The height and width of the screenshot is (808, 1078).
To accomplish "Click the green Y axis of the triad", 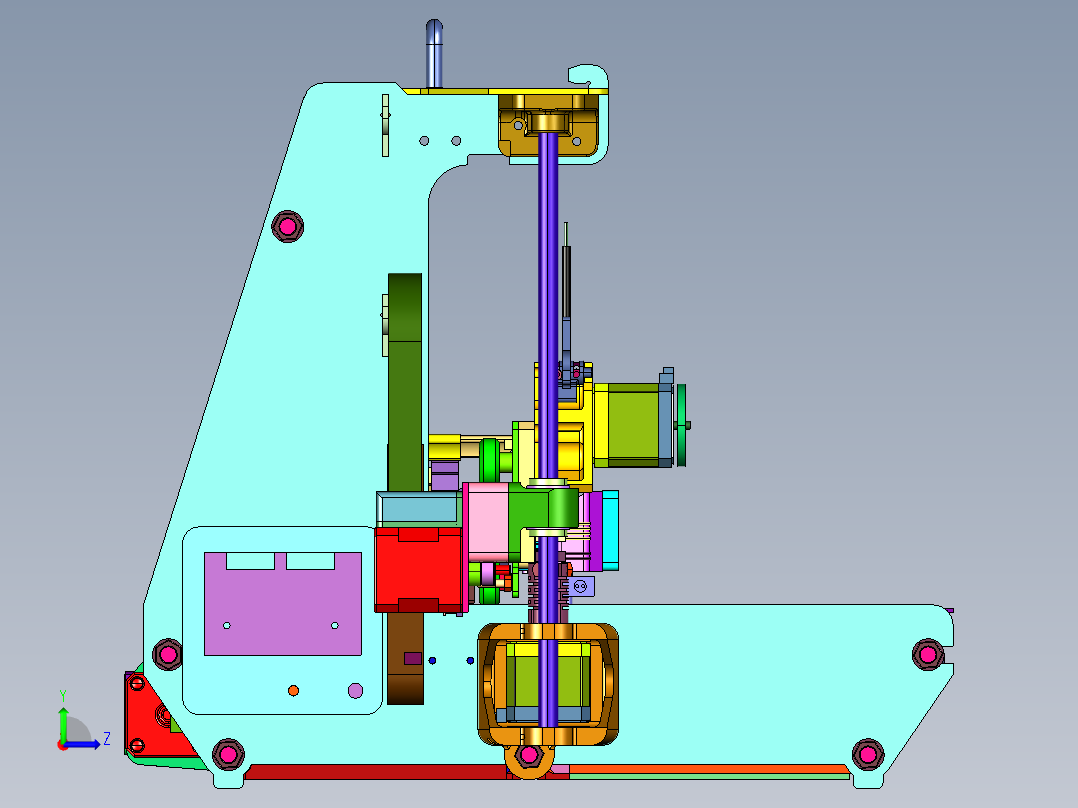I will pos(63,723).
